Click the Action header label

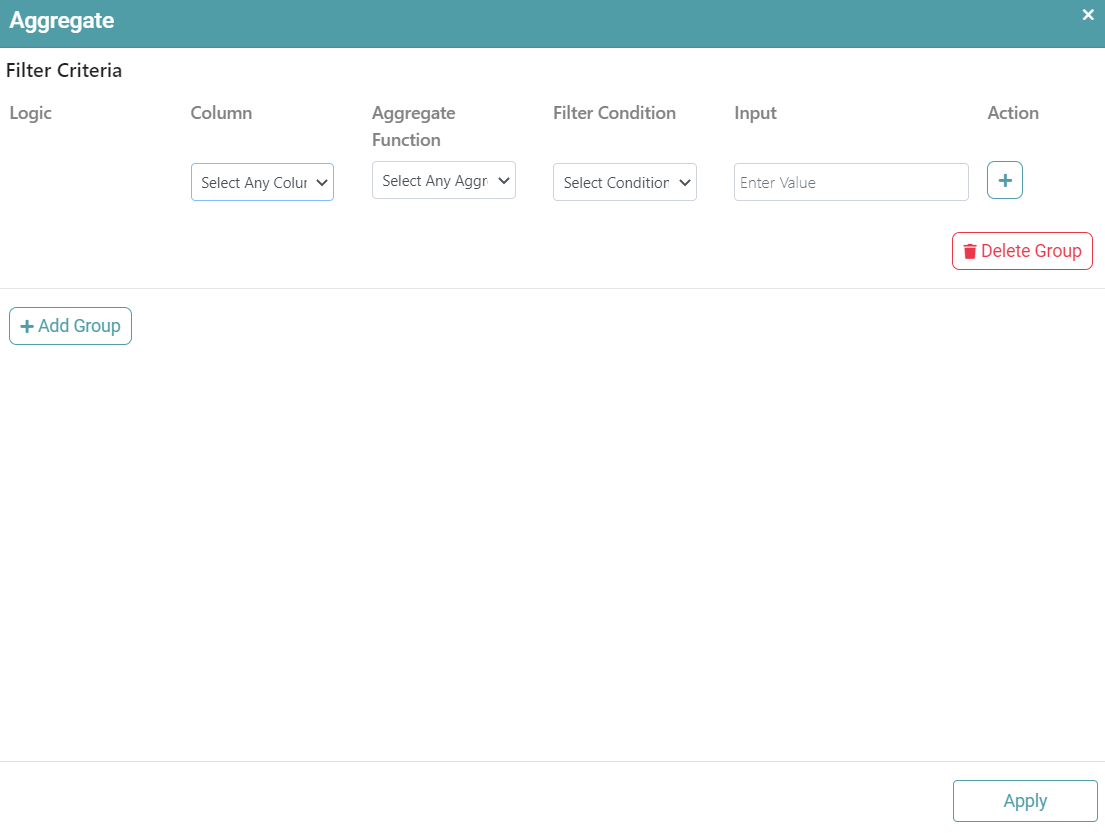pos(1012,113)
